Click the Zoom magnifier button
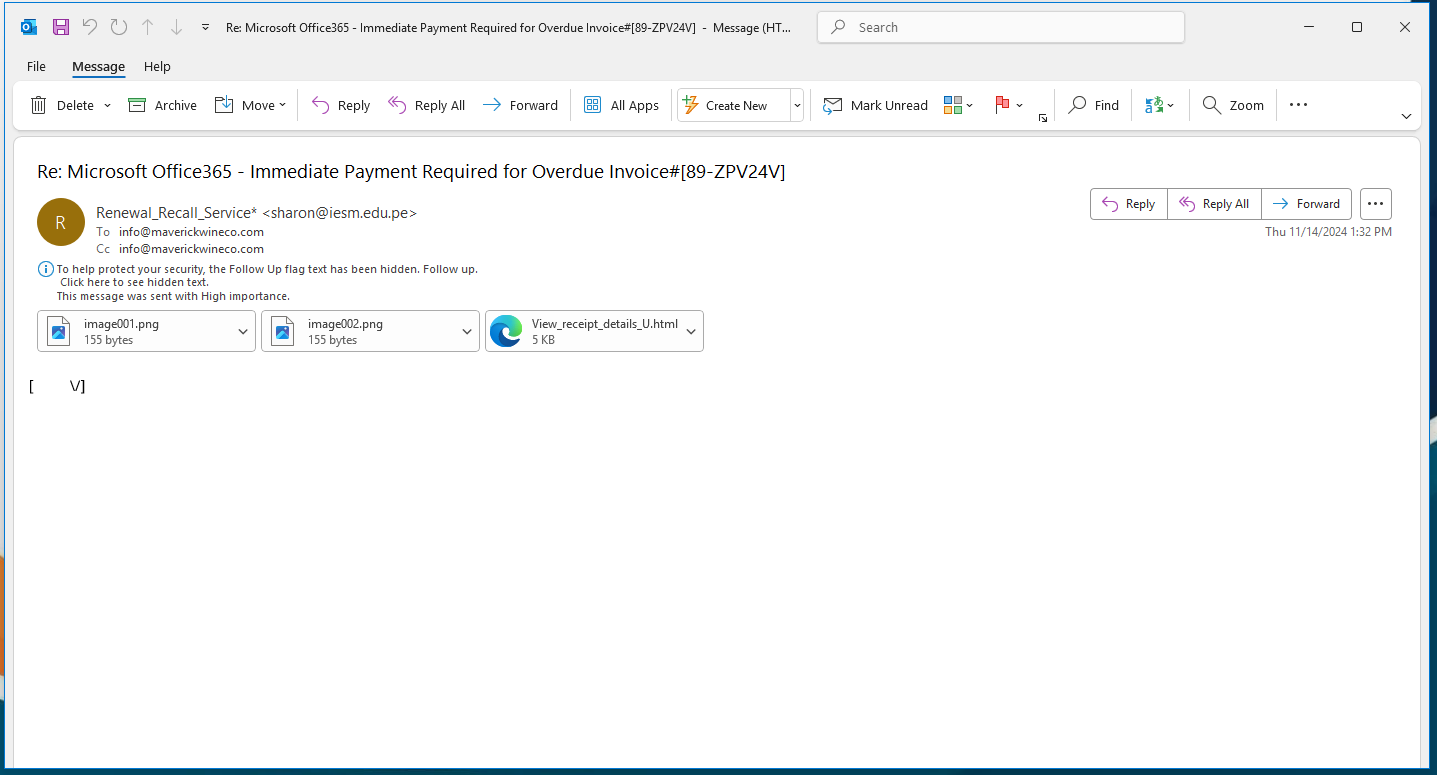 pyautogui.click(x=1233, y=105)
